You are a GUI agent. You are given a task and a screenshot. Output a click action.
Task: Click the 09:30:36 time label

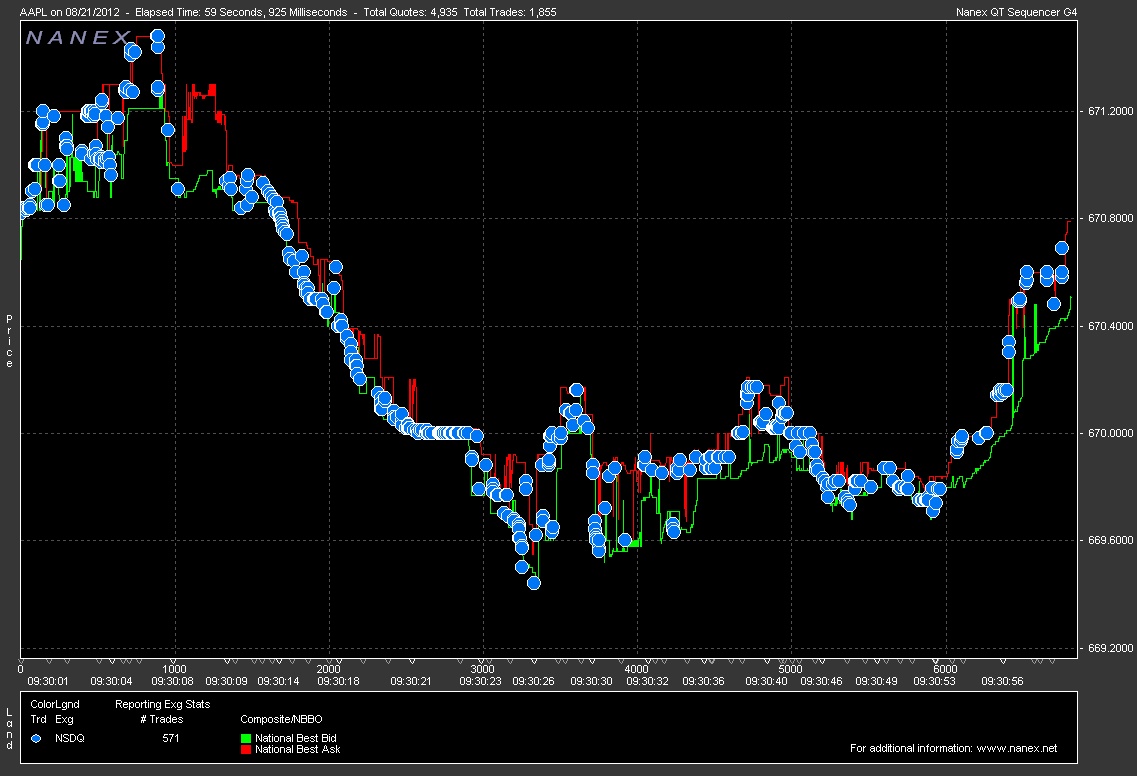703,681
